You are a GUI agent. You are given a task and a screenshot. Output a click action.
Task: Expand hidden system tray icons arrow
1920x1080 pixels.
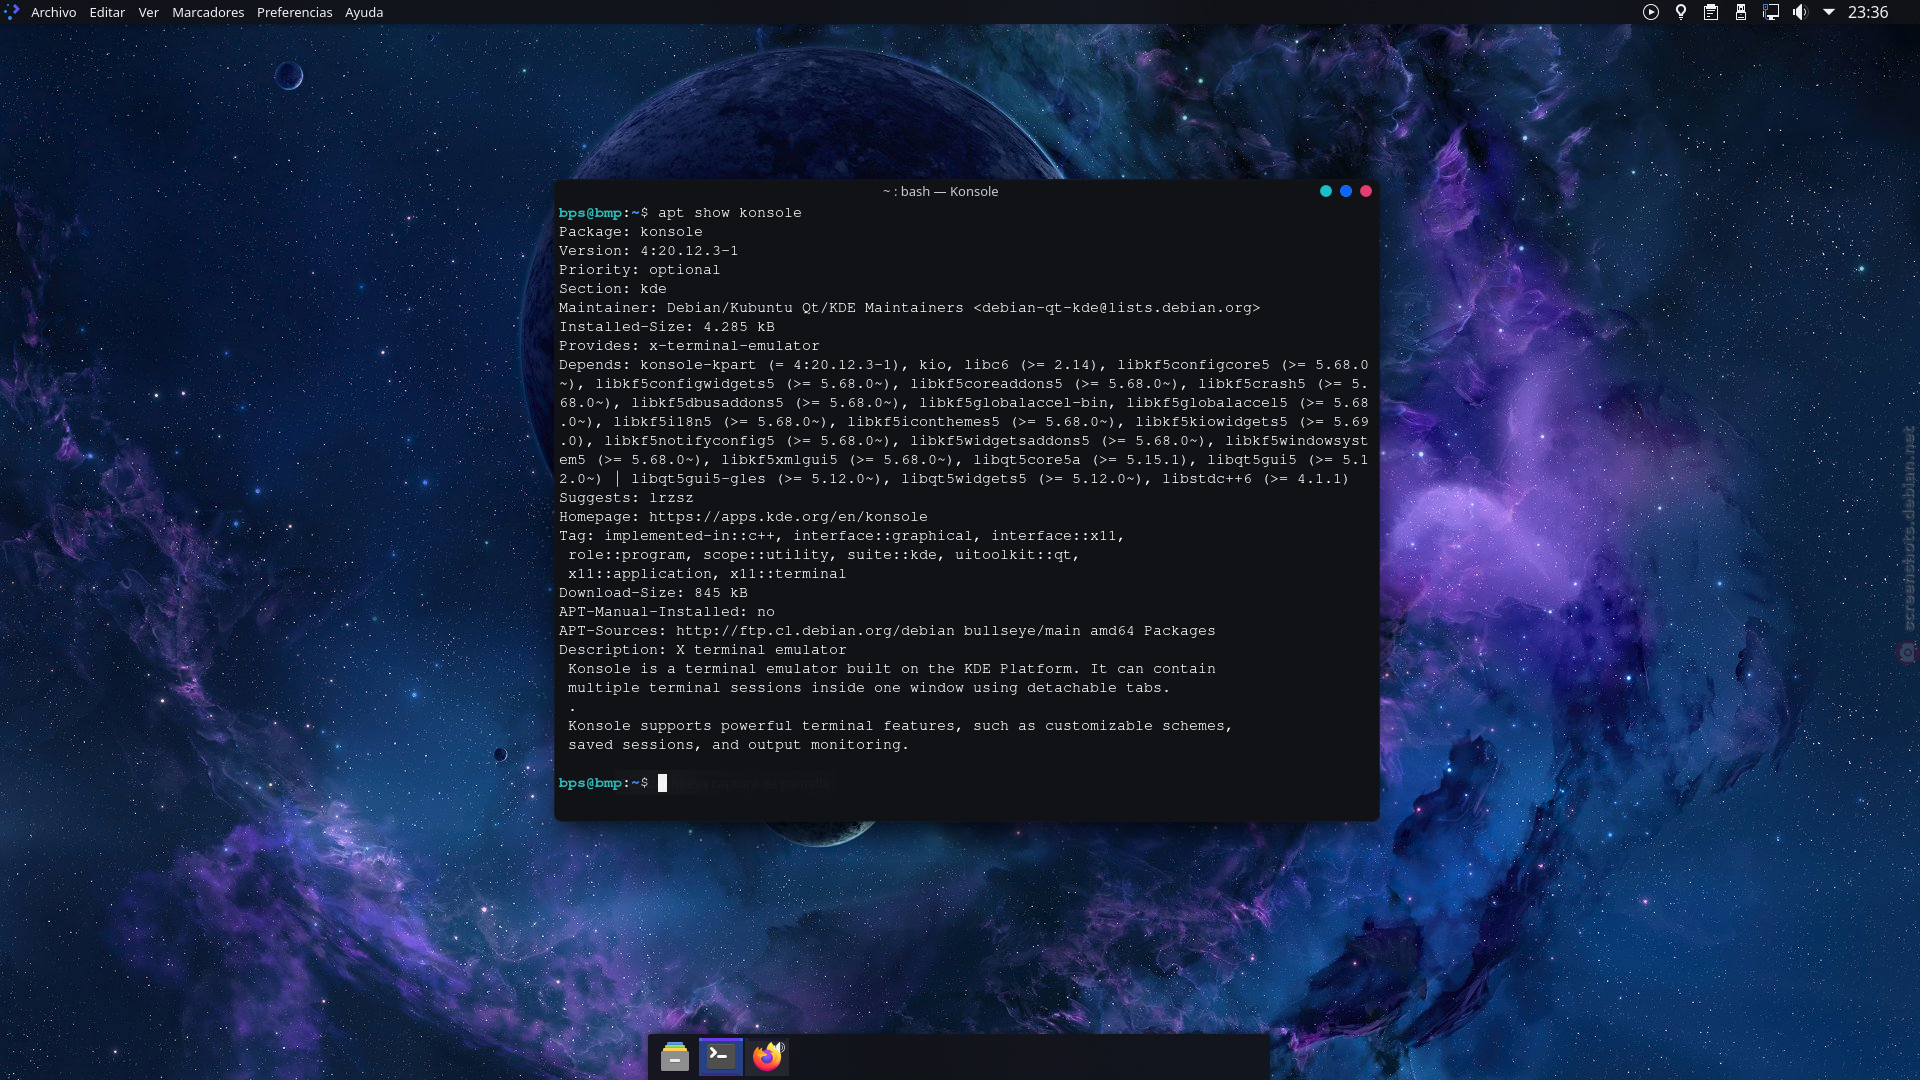coord(1829,12)
